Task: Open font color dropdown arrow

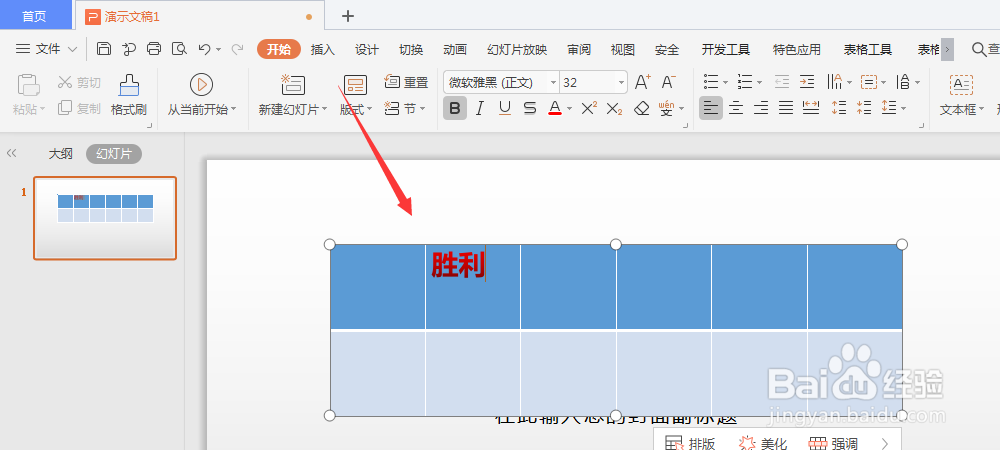Action: 570,109
